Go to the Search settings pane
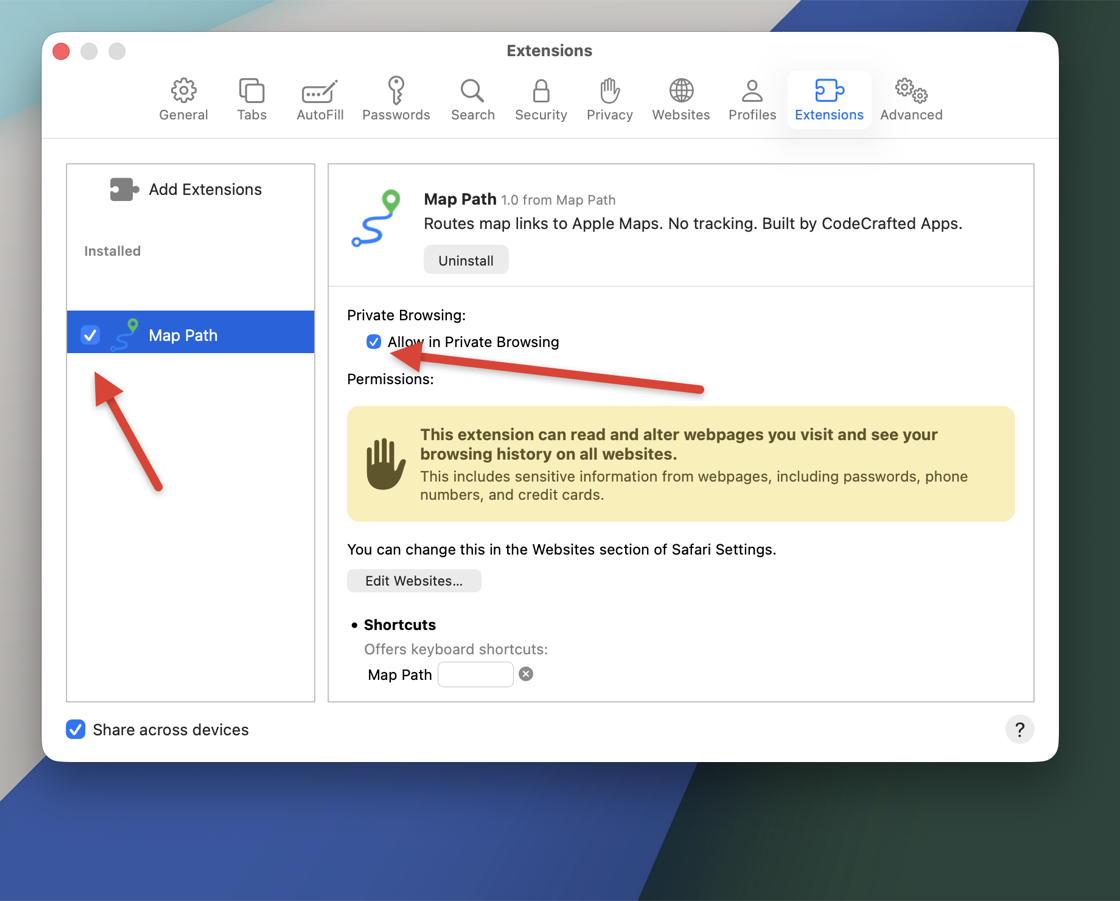This screenshot has height=901, width=1120. point(472,100)
